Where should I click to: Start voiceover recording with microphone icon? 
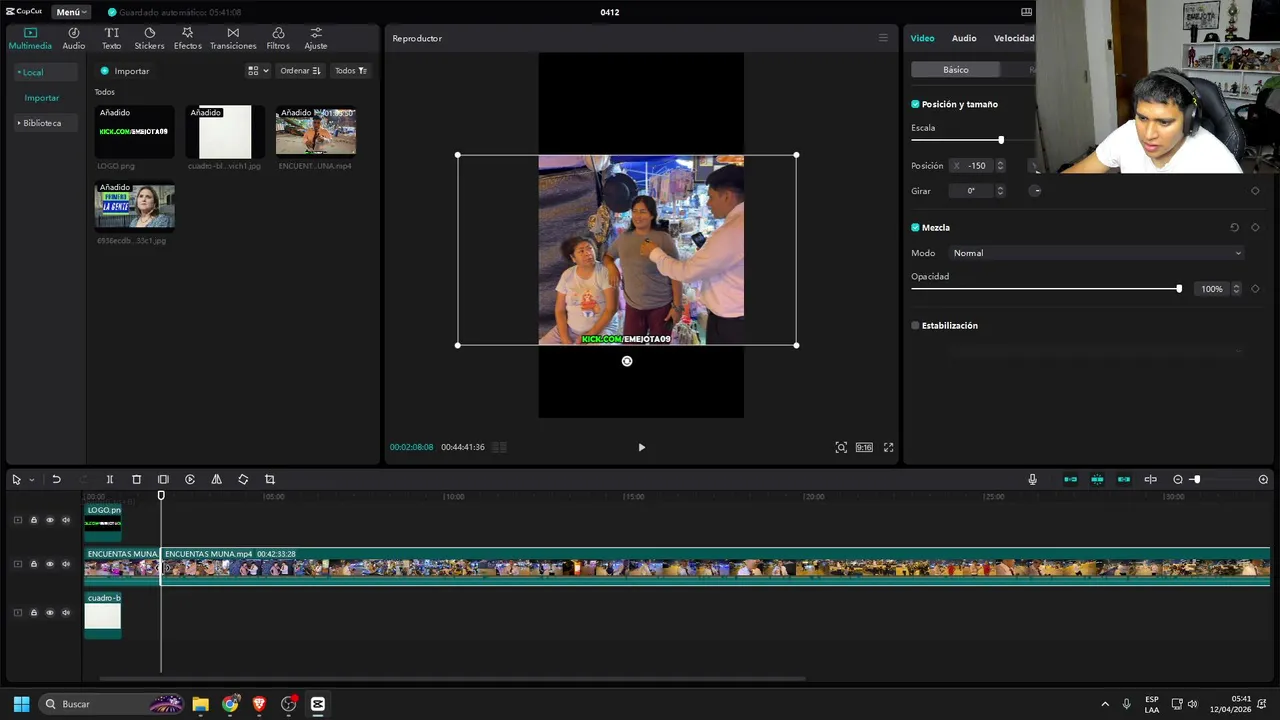pos(1033,480)
